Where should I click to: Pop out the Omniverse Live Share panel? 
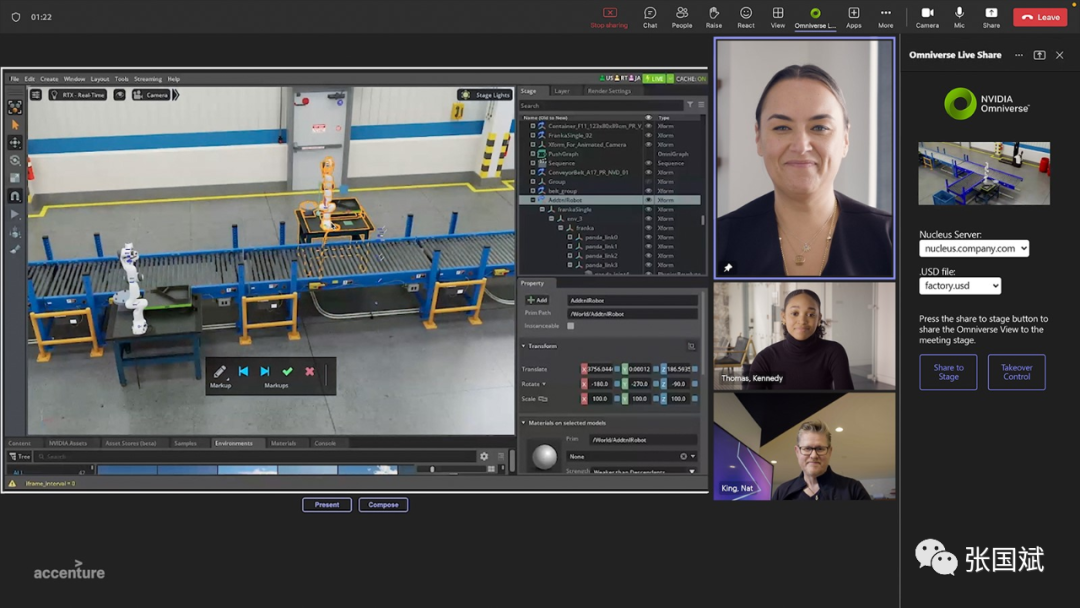(1039, 55)
